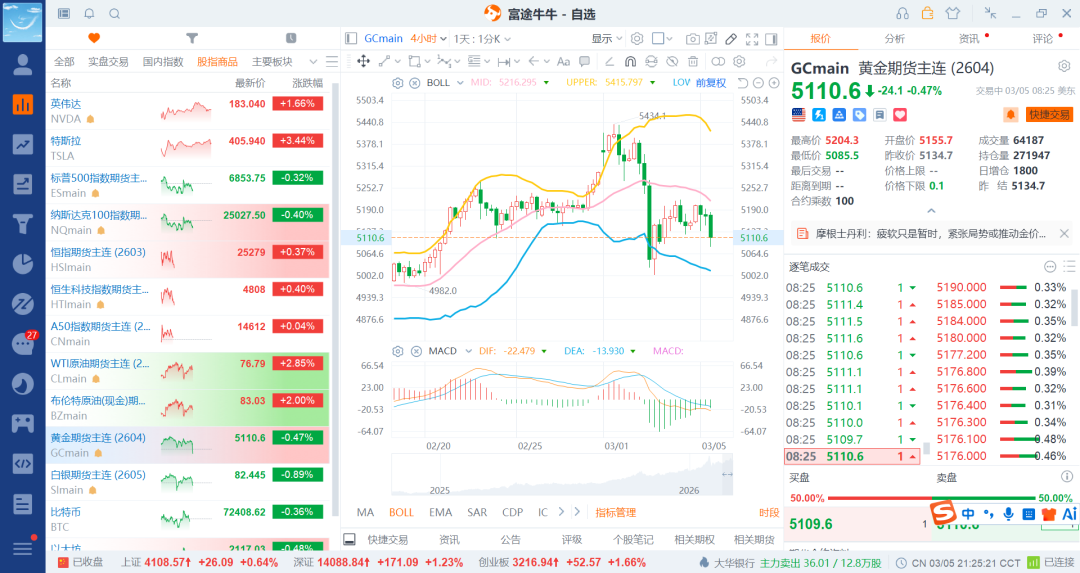Show more indicator options with right chevron
Image resolution: width=1080 pixels, height=573 pixels.
[x=561, y=512]
